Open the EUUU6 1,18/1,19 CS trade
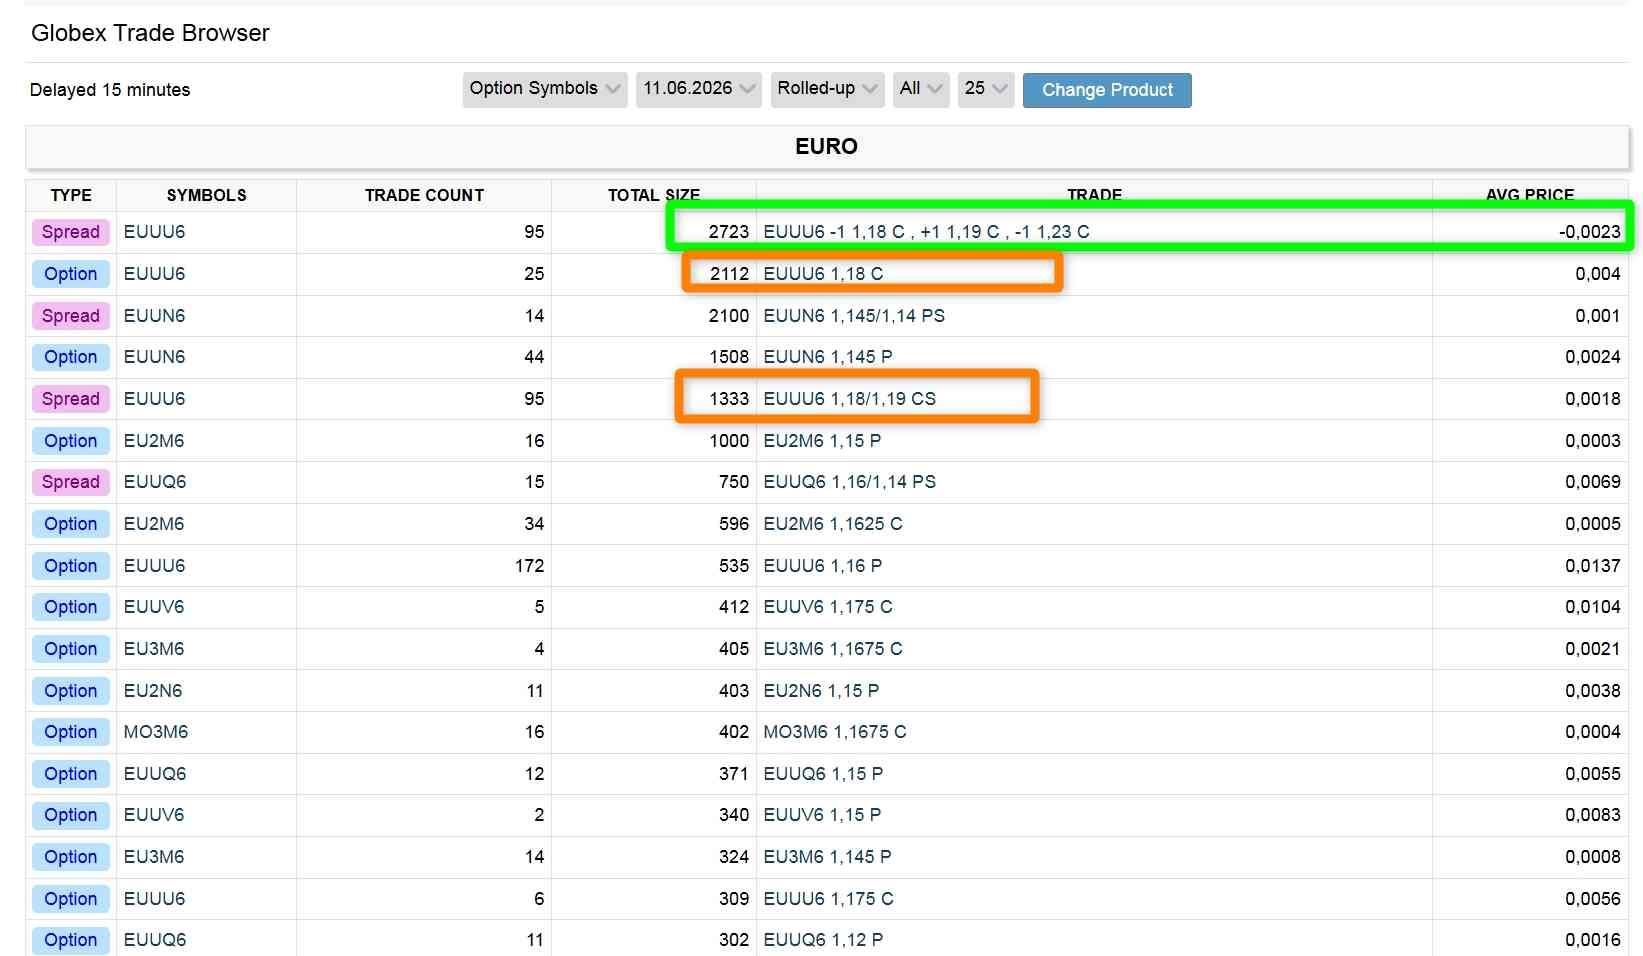 point(850,399)
